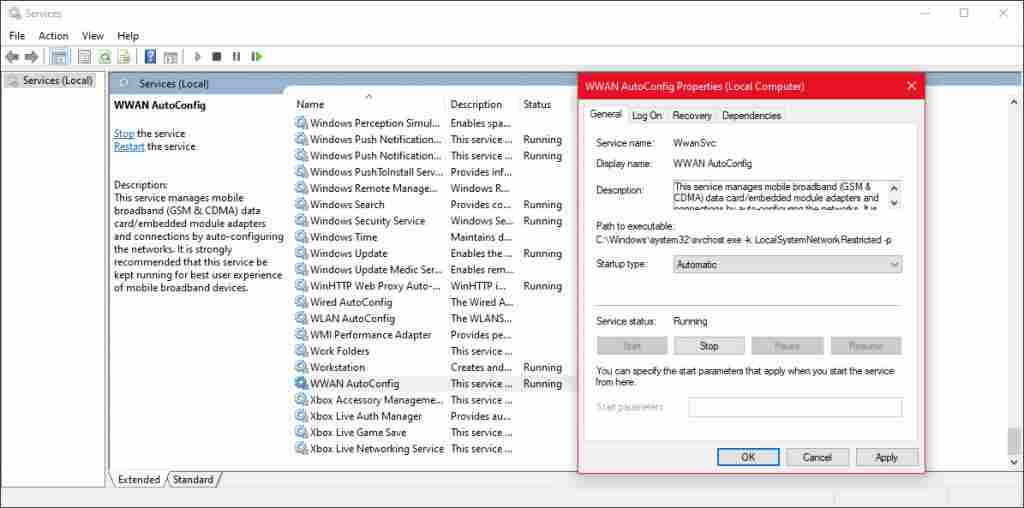This screenshot has width=1024, height=508.
Task: Click the green Refresh toolbar icon
Action: click(x=104, y=57)
